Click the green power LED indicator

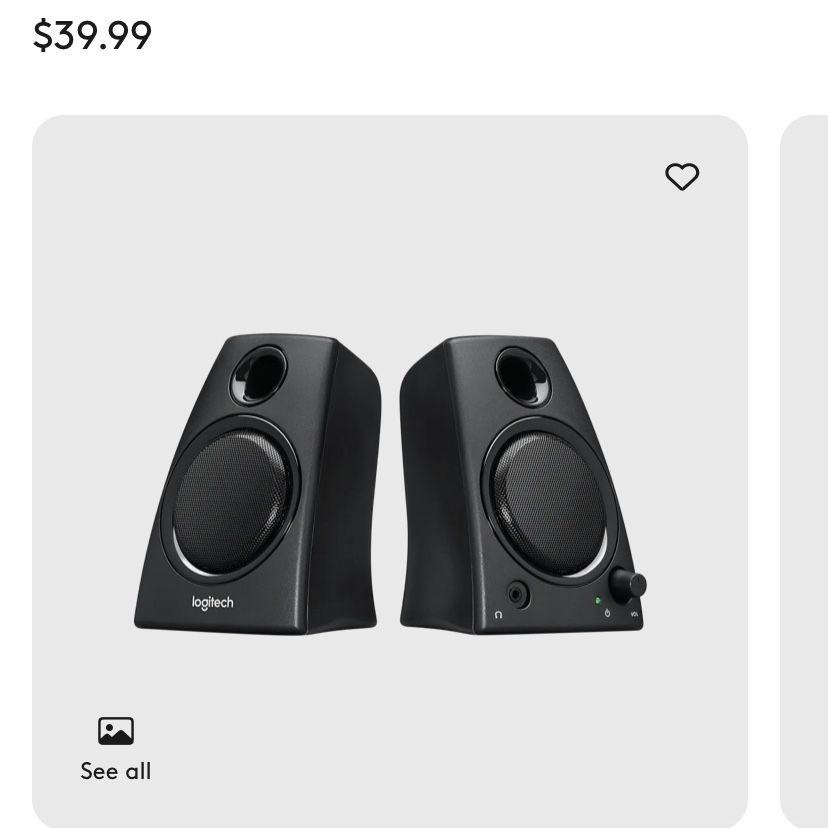click(598, 600)
